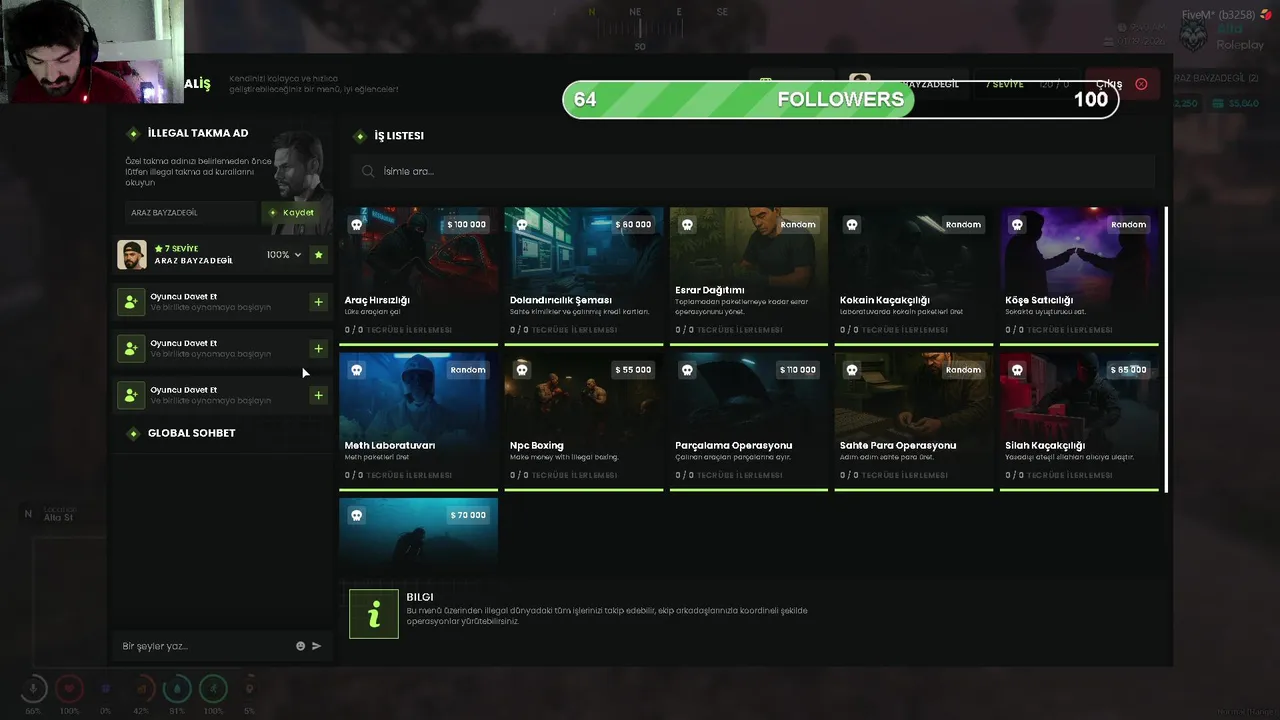Click the $ 65 000 reward badge

1128,370
